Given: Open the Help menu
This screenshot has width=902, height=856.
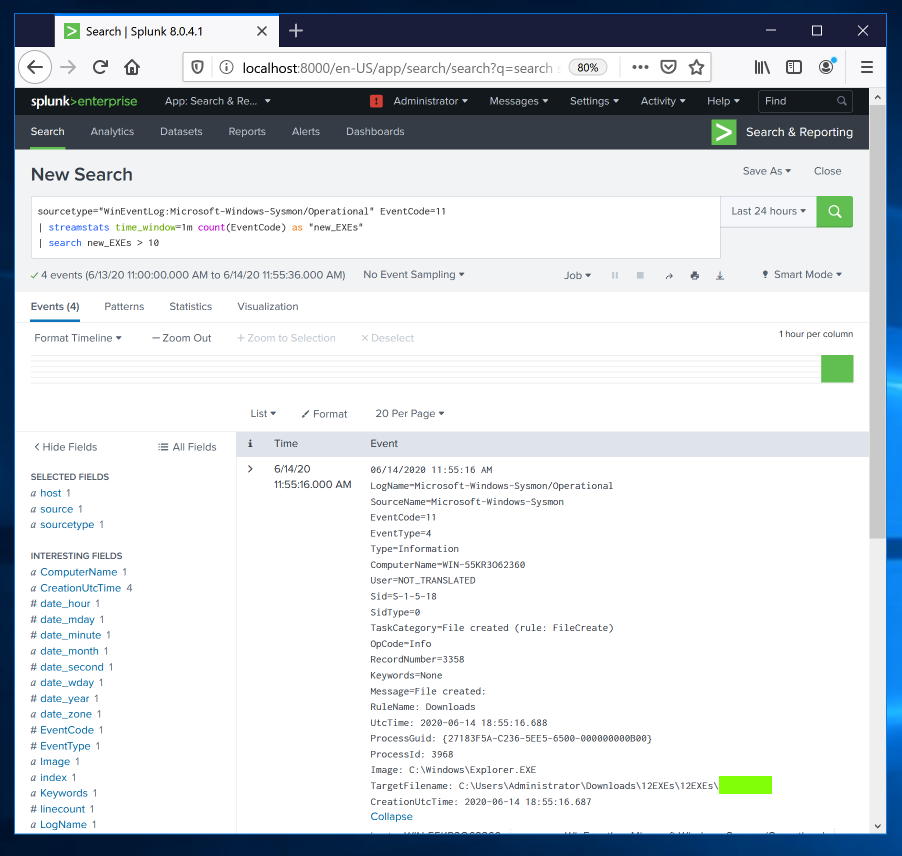Looking at the screenshot, I should (x=723, y=101).
